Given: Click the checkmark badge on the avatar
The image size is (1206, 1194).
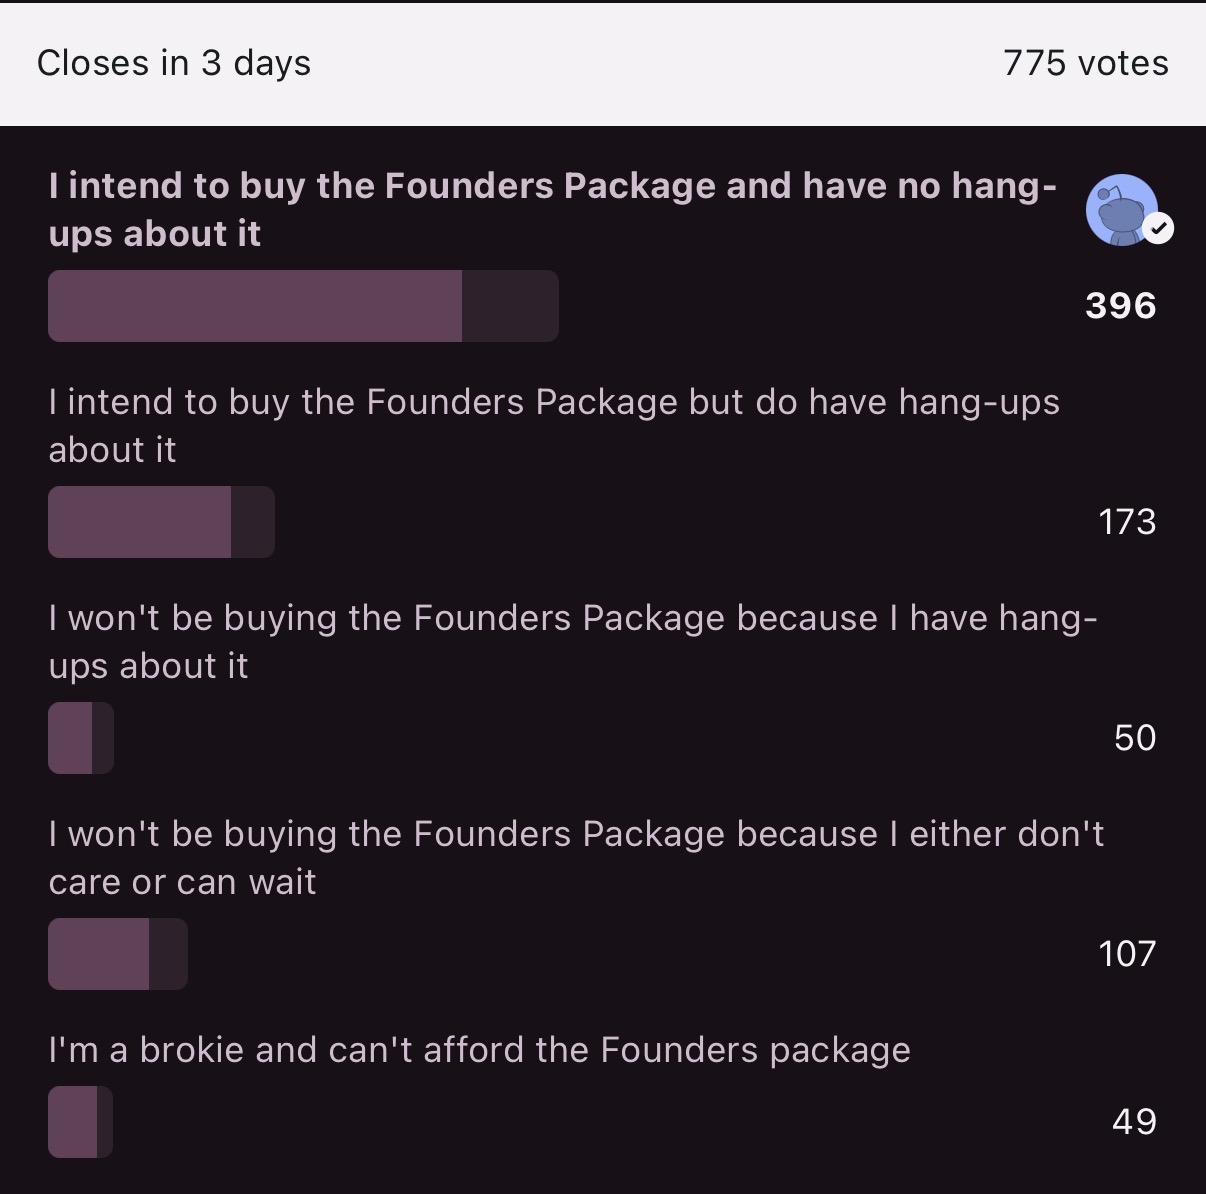Looking at the screenshot, I should (1159, 229).
